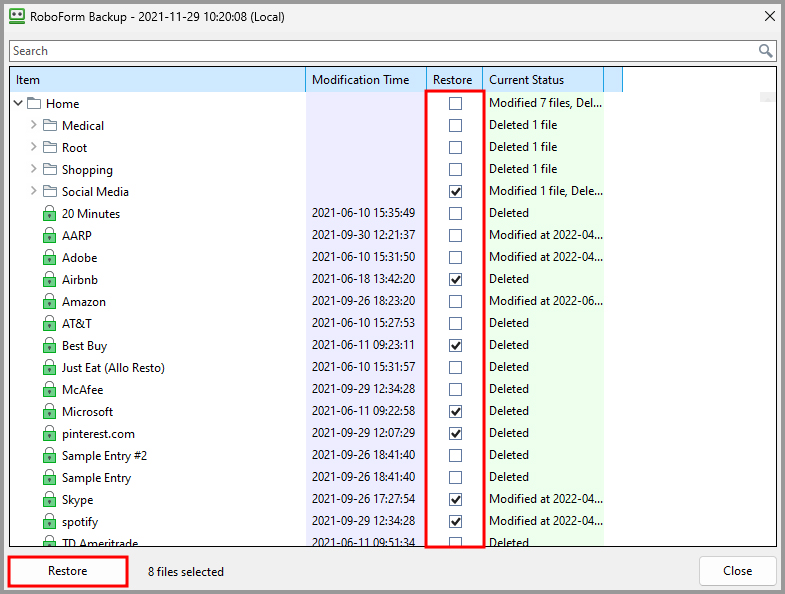Click the lock icon beside Adobe
The image size is (785, 594).
[x=49, y=257]
